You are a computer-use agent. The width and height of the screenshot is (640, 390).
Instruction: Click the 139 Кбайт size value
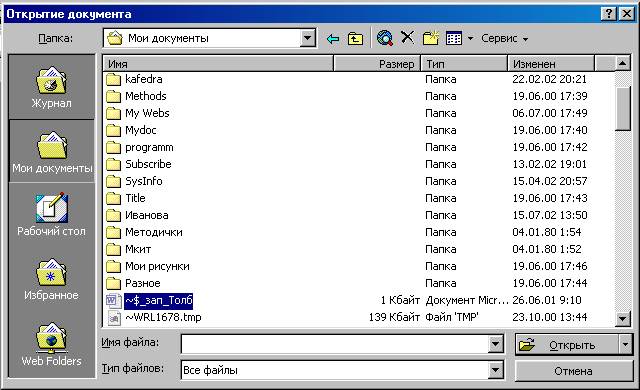394,317
